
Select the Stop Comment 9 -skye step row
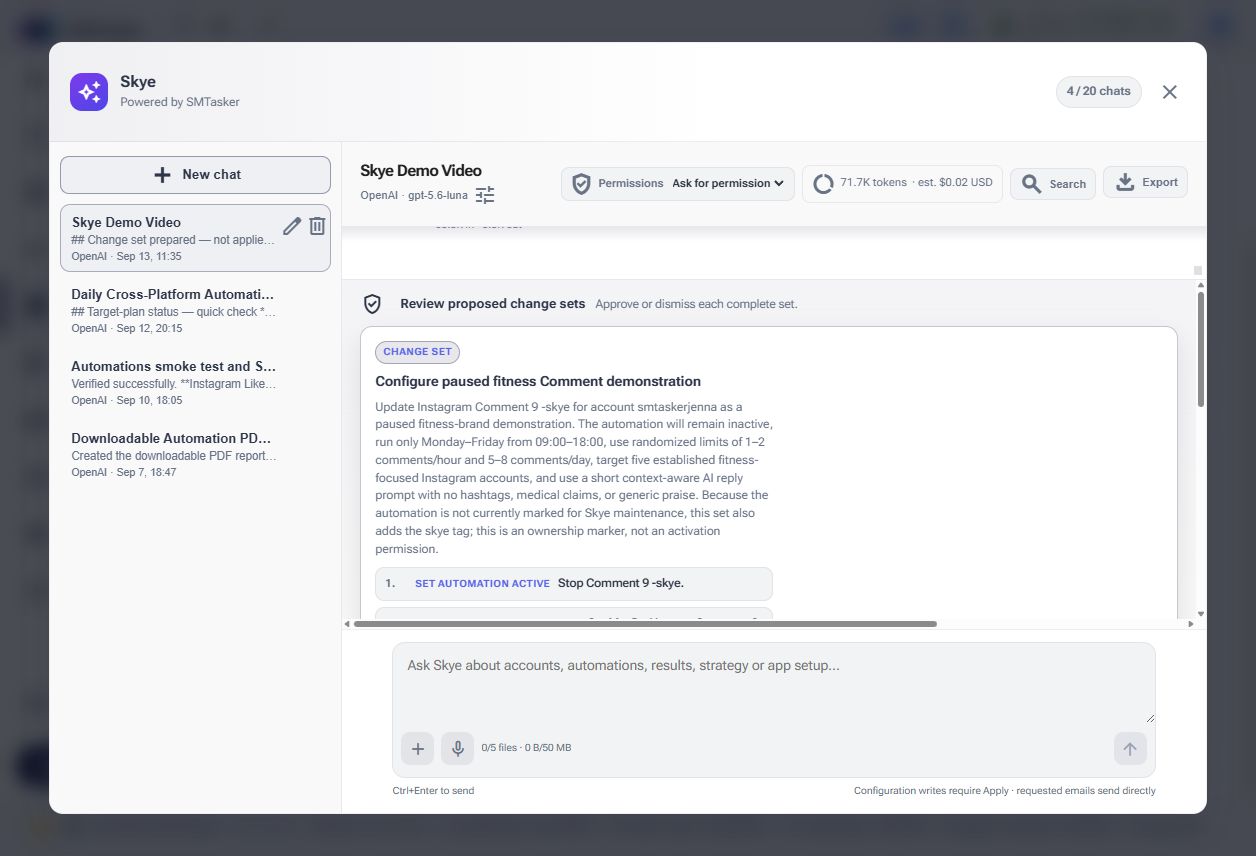click(x=573, y=583)
